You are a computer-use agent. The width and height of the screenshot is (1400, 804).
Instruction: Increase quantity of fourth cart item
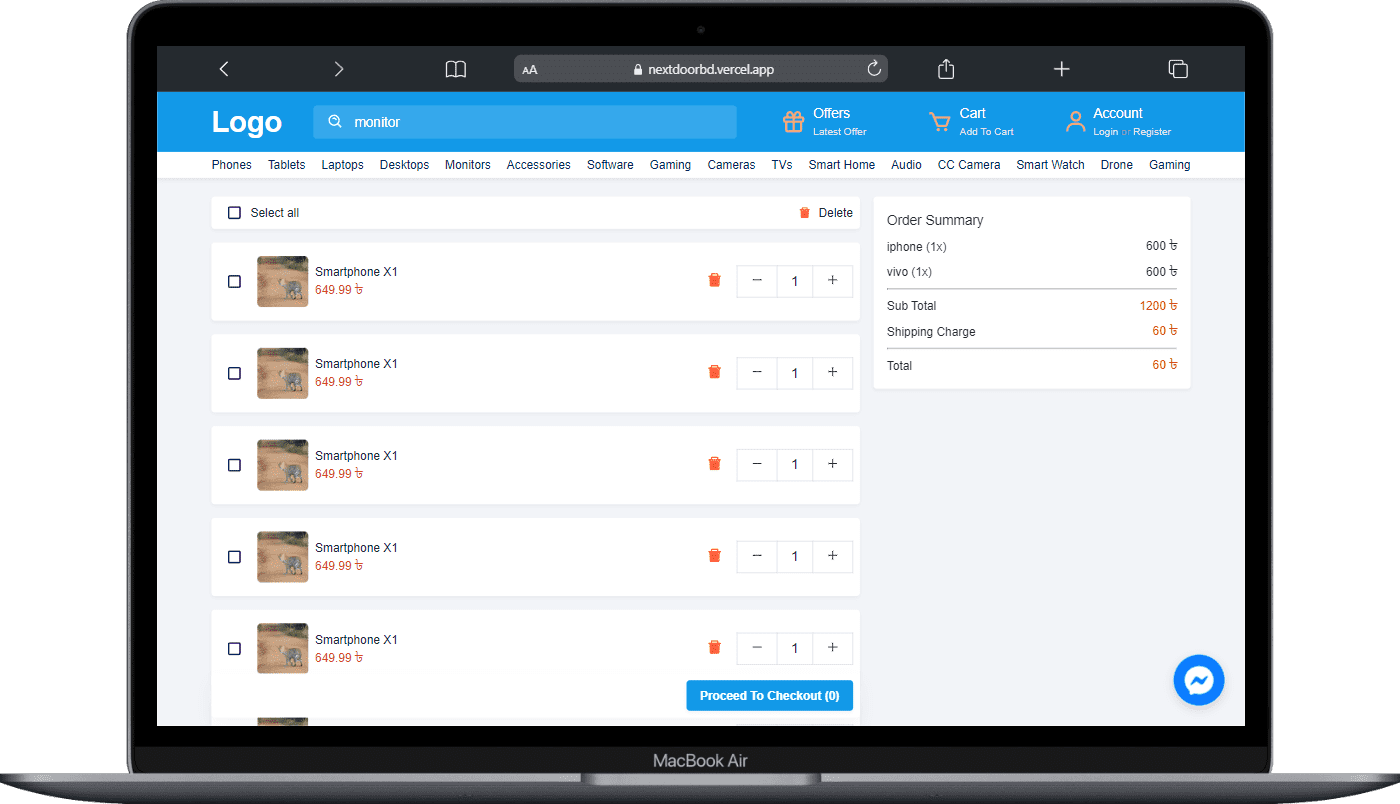point(832,557)
